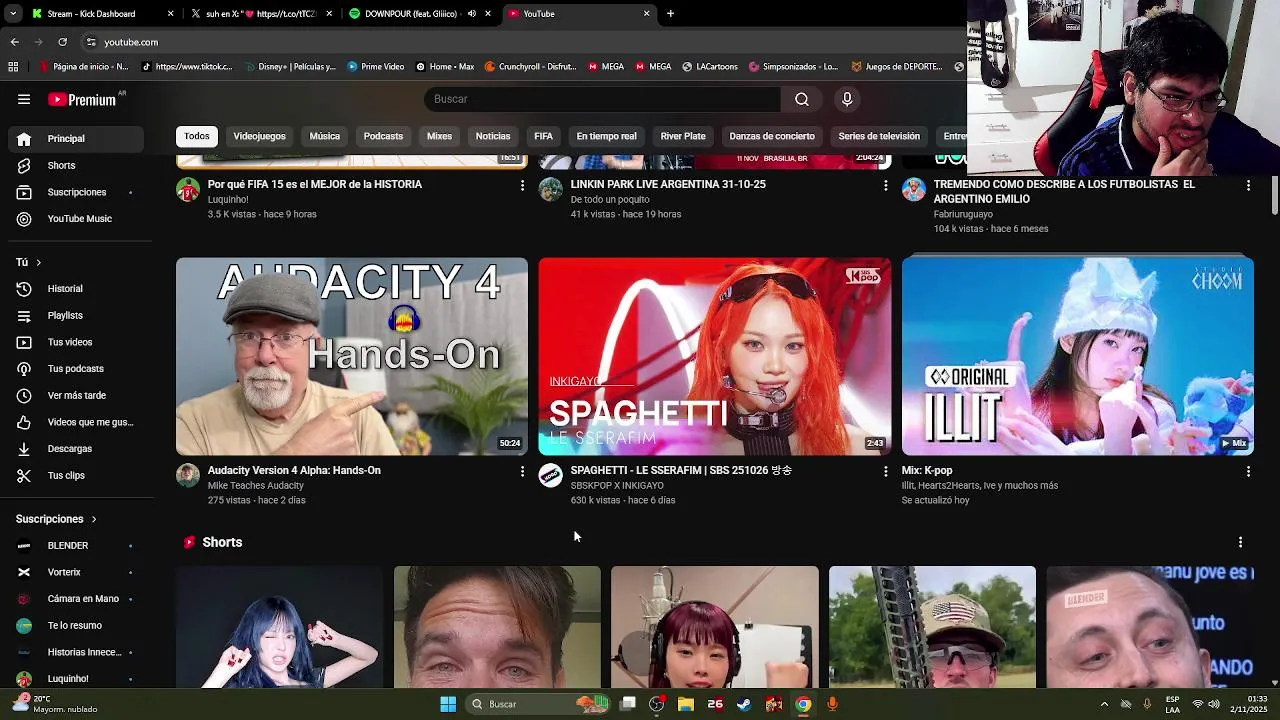Open options menu for Mix: K-pop
The height and width of the screenshot is (720, 1280).
(1248, 471)
